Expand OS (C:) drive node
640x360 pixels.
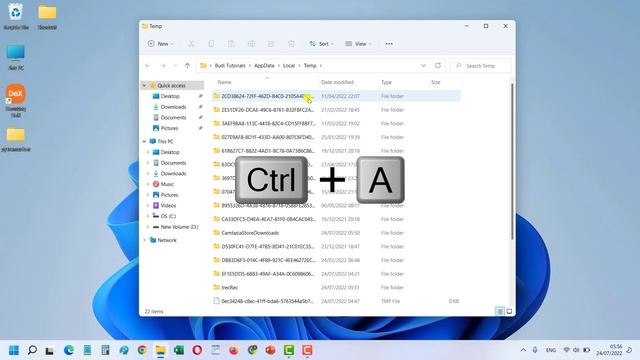coord(148,216)
